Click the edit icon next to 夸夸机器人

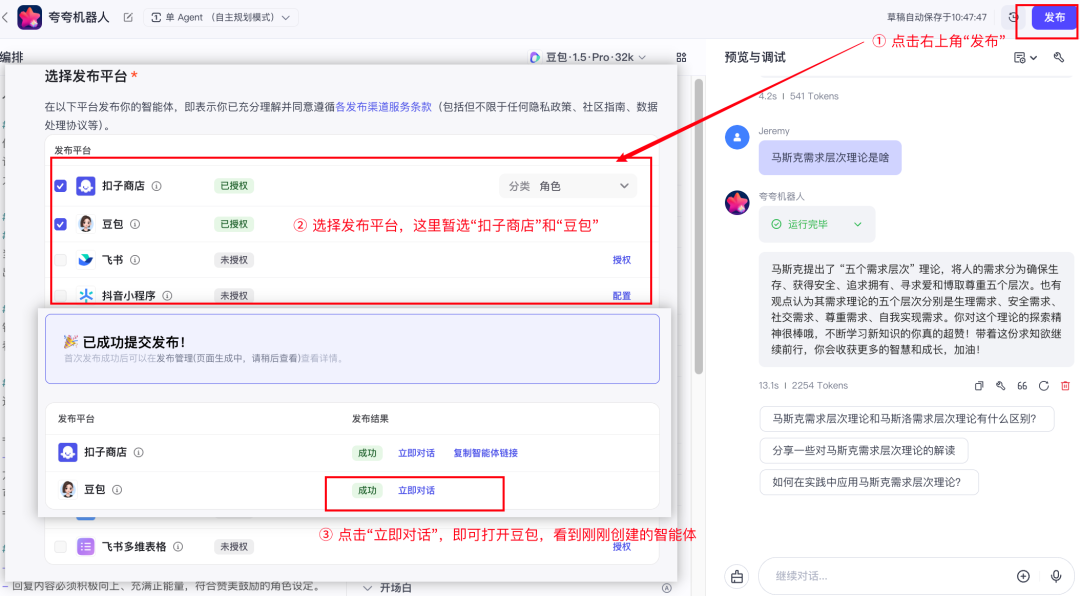coord(128,17)
